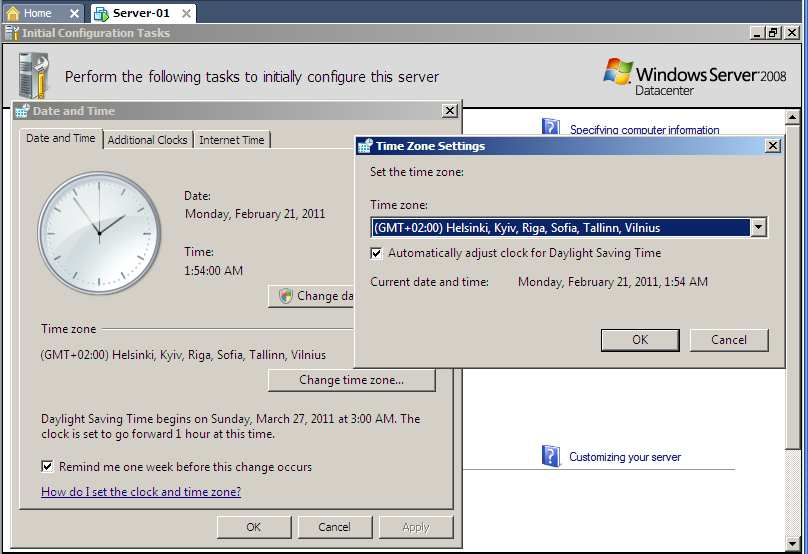Click the Initial Configuration Tasks title icon
Screen dimensions: 808x554
click(x=12, y=33)
